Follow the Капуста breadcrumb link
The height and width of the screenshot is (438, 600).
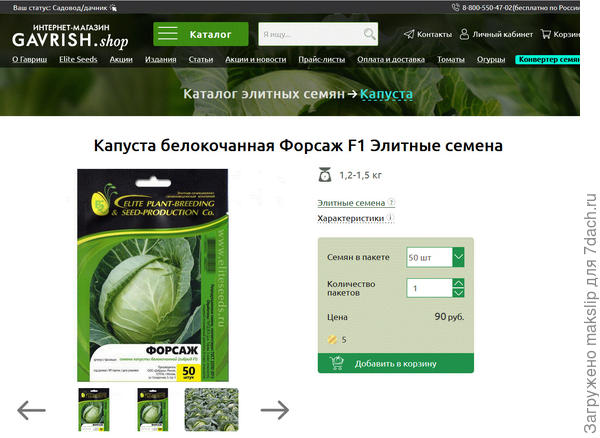pyautogui.click(x=386, y=95)
